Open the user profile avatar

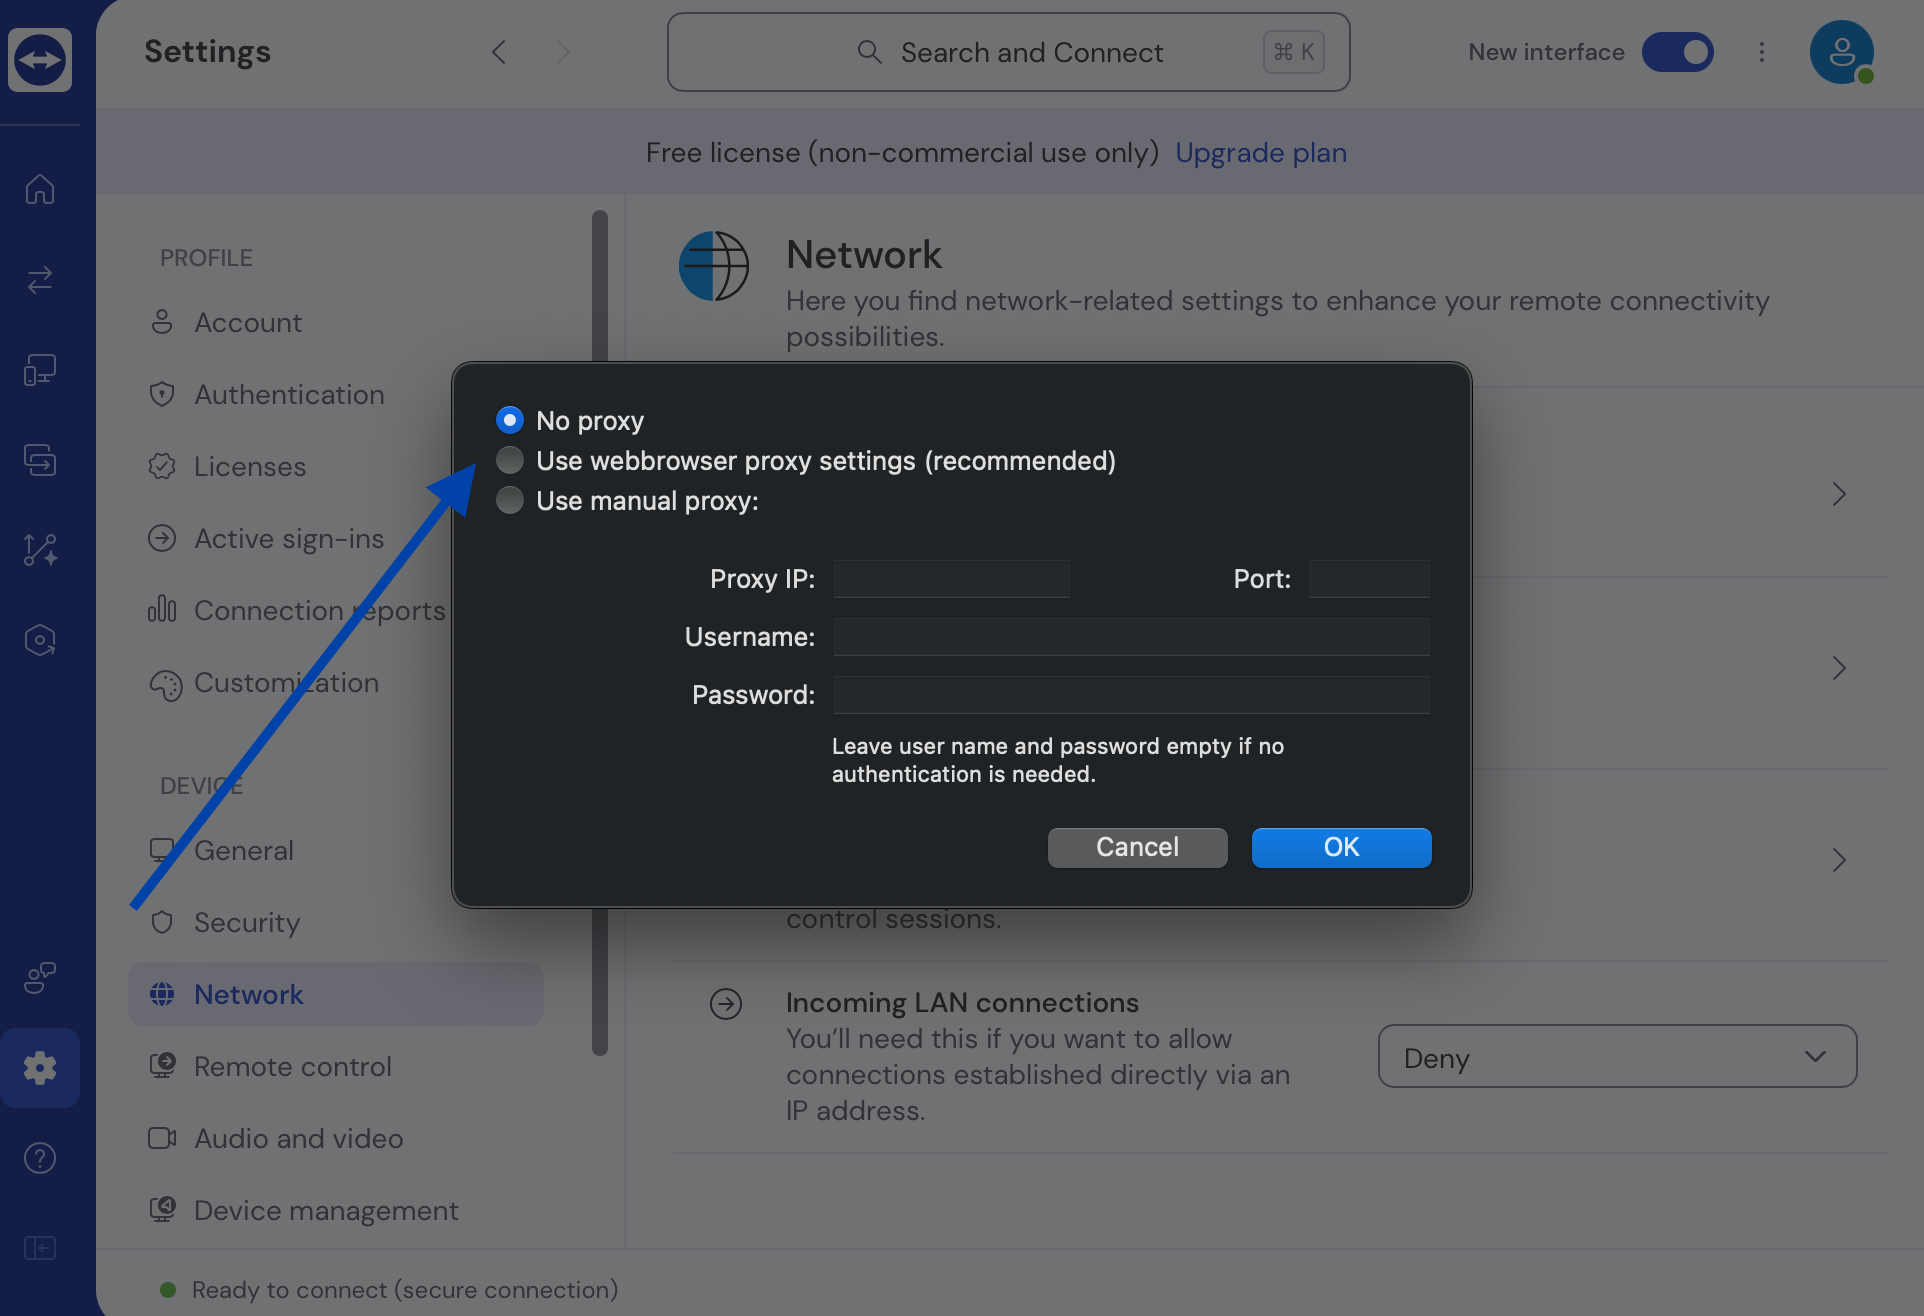pos(1842,52)
